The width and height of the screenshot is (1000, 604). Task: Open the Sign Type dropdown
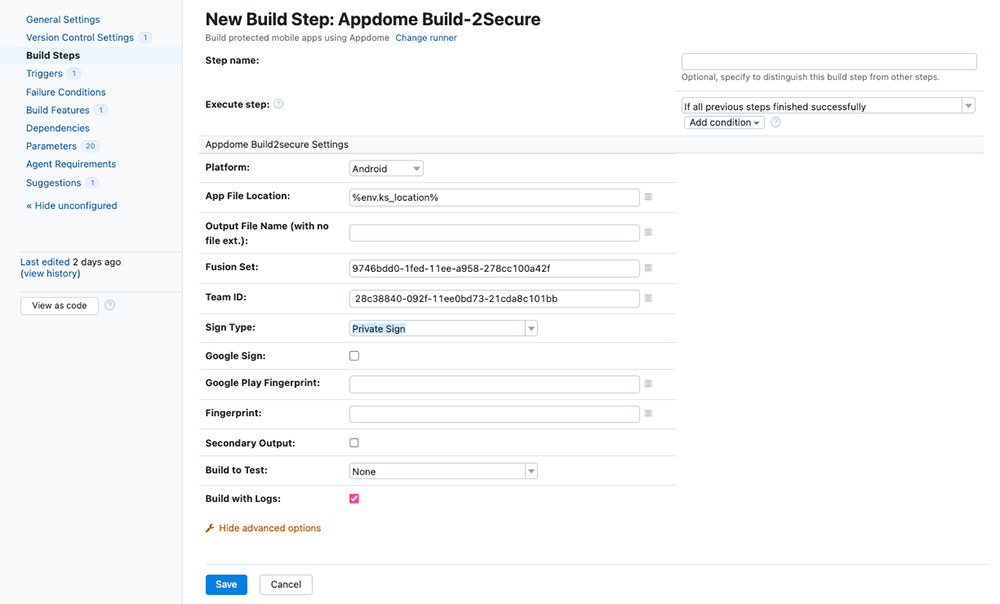pyautogui.click(x=443, y=328)
